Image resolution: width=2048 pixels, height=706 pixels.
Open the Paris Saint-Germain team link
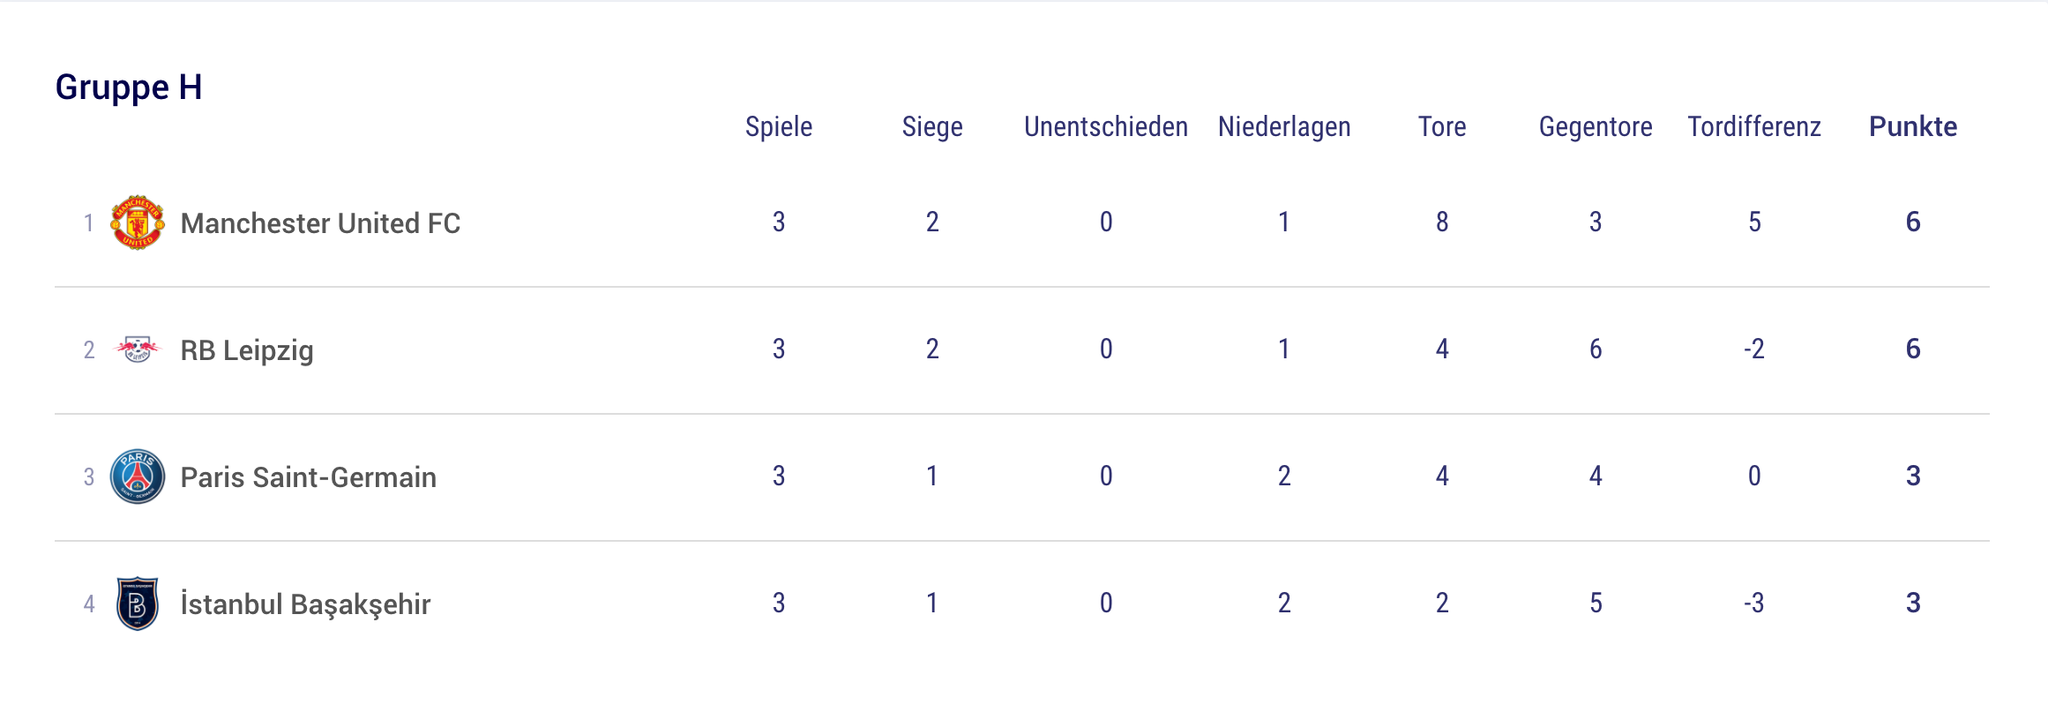(308, 477)
